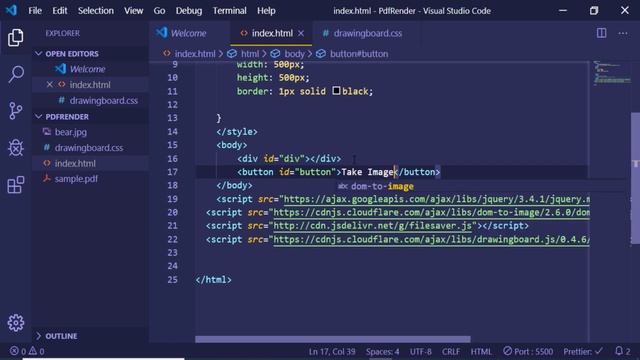The height and width of the screenshot is (360, 640).
Task: Change UTF-8 encoding in status bar
Action: coord(420,351)
